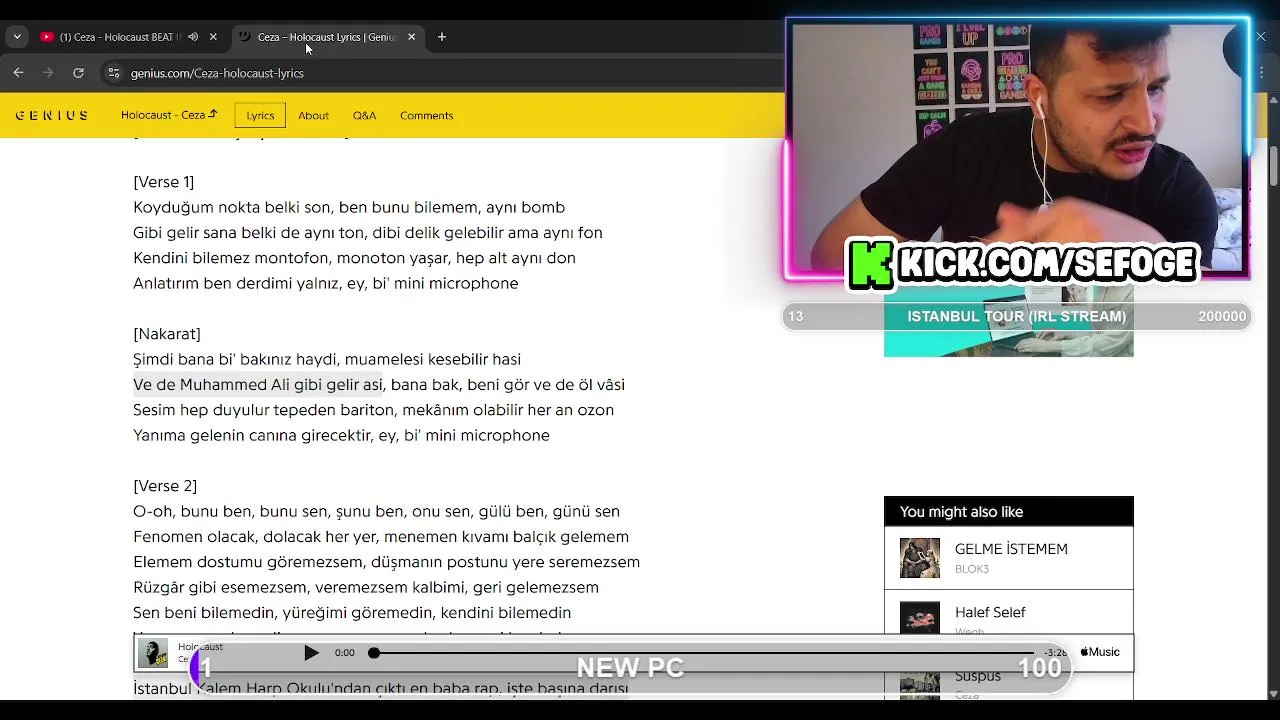Click the page vertical scrollbar thumb

tap(1273, 165)
